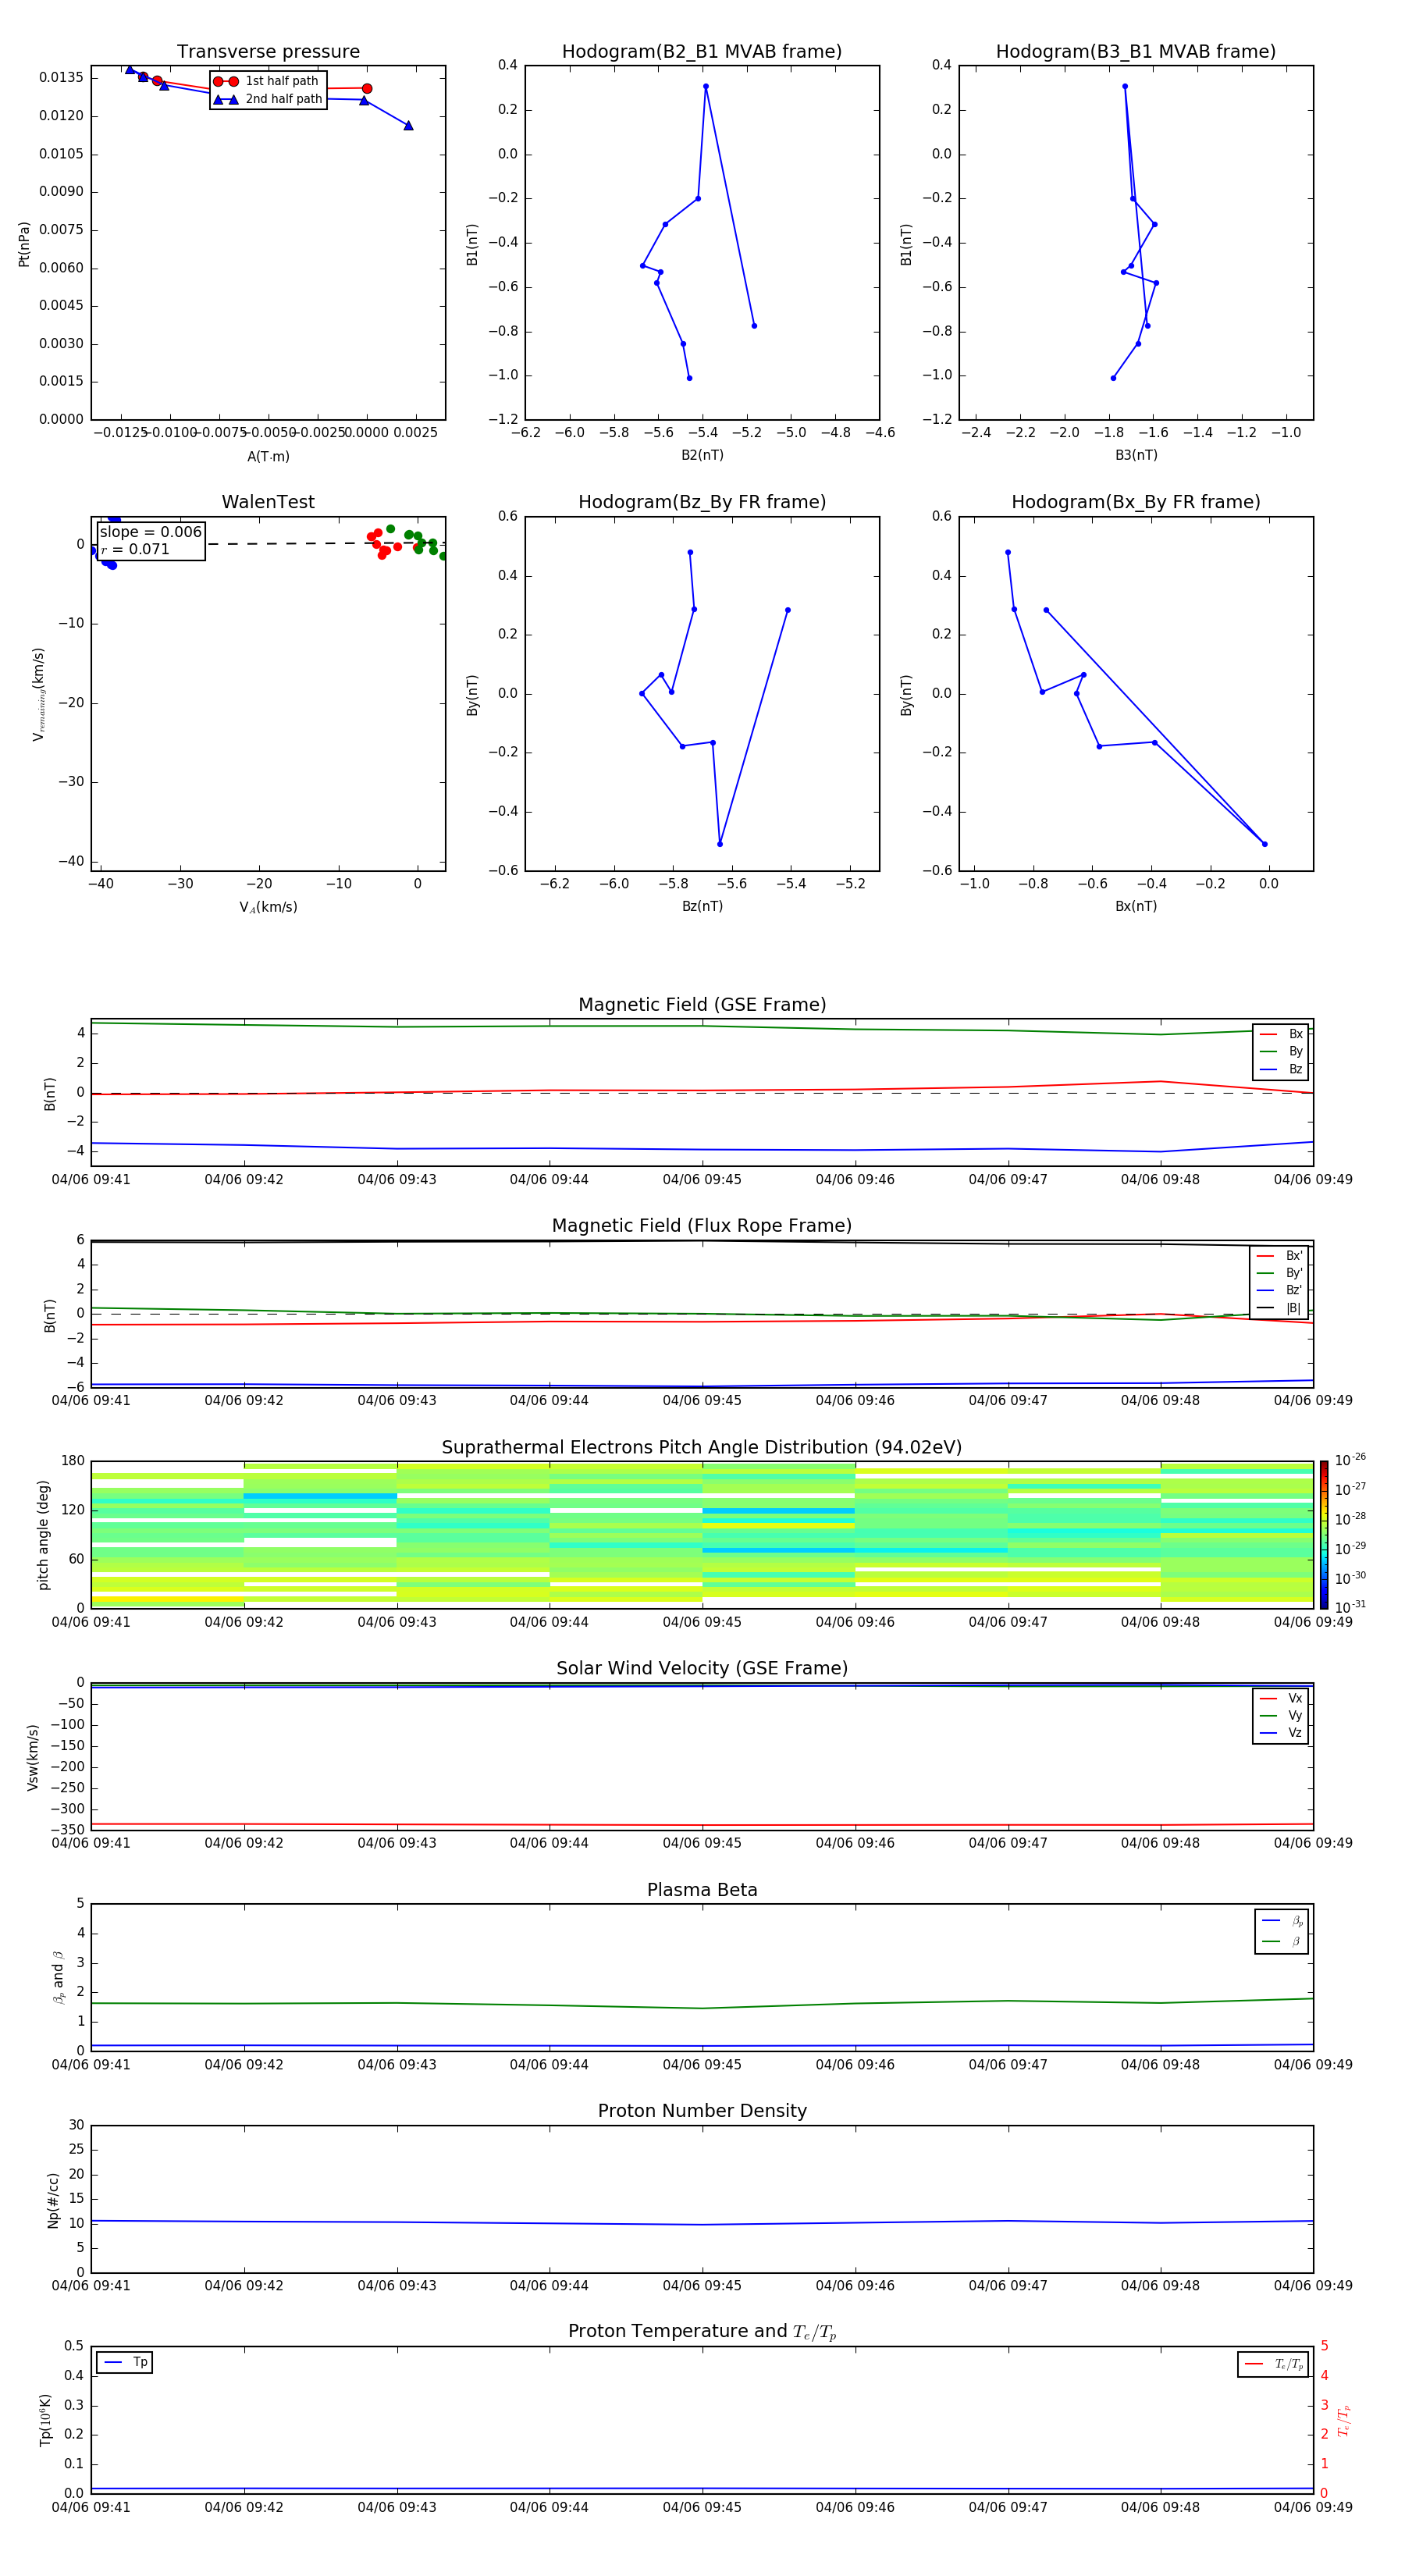This screenshot has height=2576, width=1405.
Task: Select the β entry in Plasma Beta legend
Action: [1282, 1941]
